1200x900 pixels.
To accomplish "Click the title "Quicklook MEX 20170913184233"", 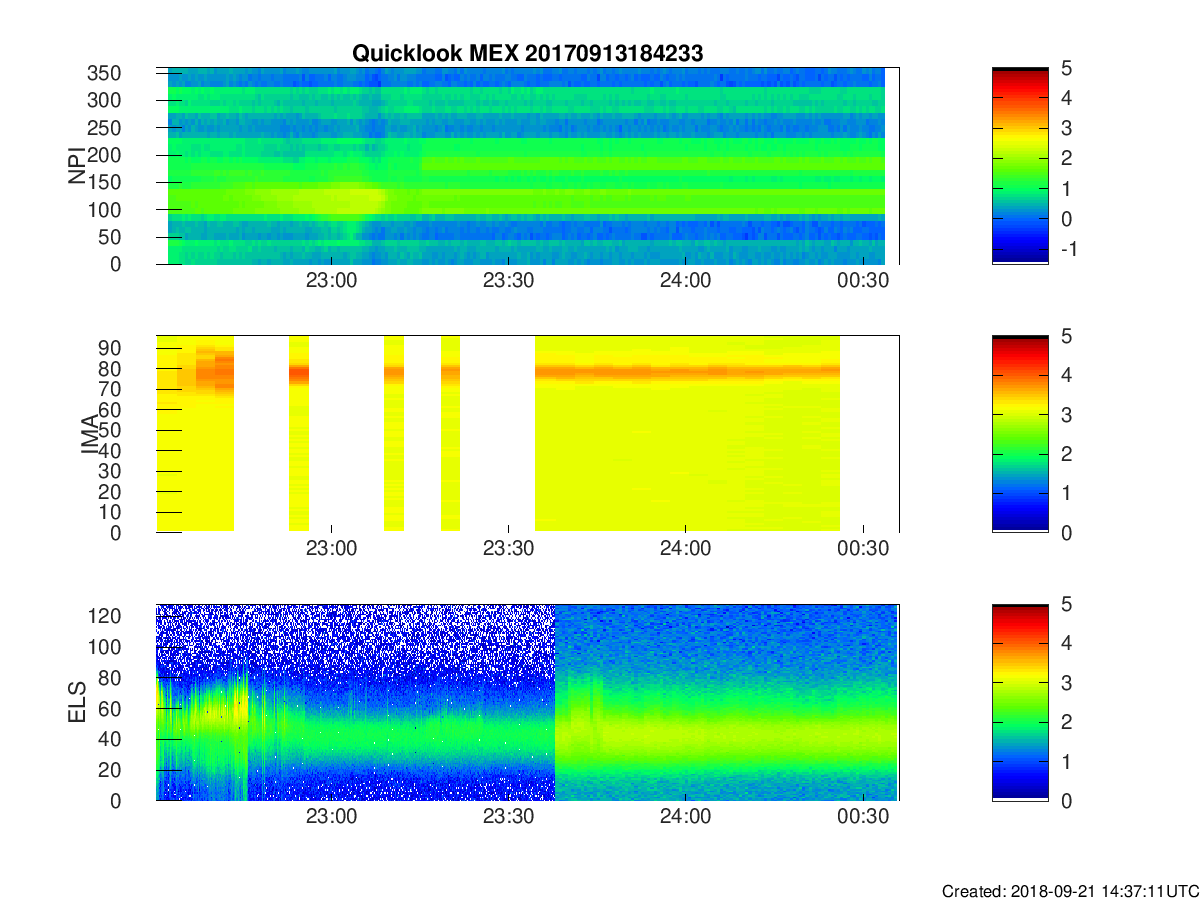I will click(x=527, y=54).
